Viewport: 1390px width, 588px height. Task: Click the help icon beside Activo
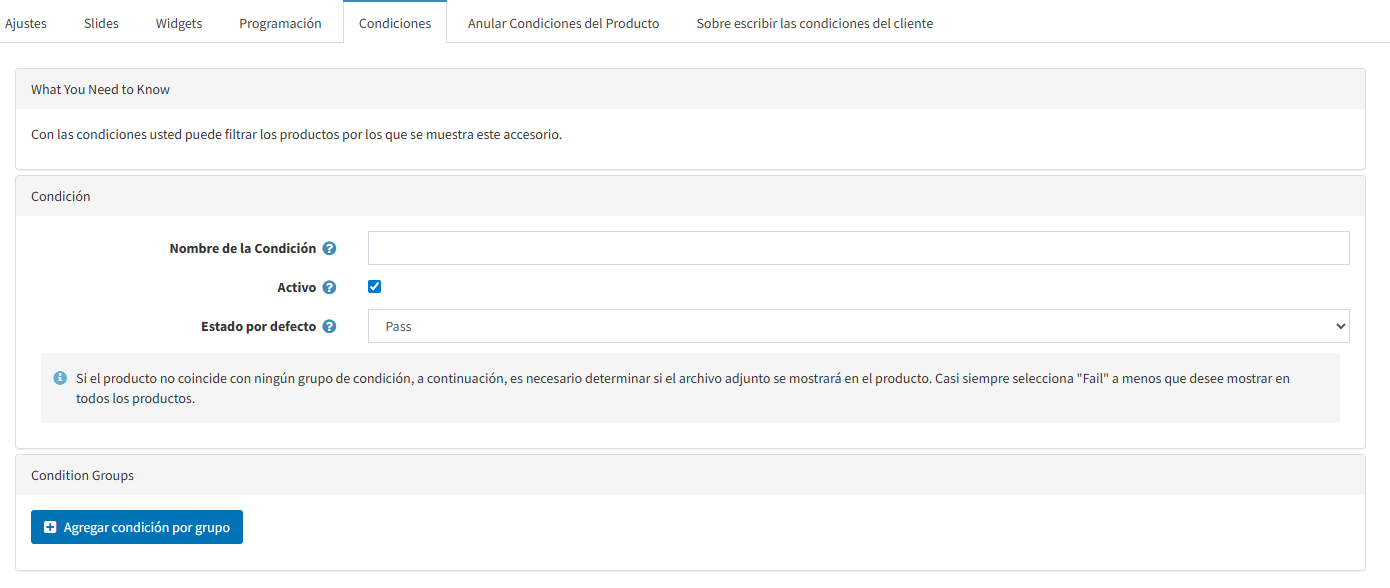click(x=329, y=287)
